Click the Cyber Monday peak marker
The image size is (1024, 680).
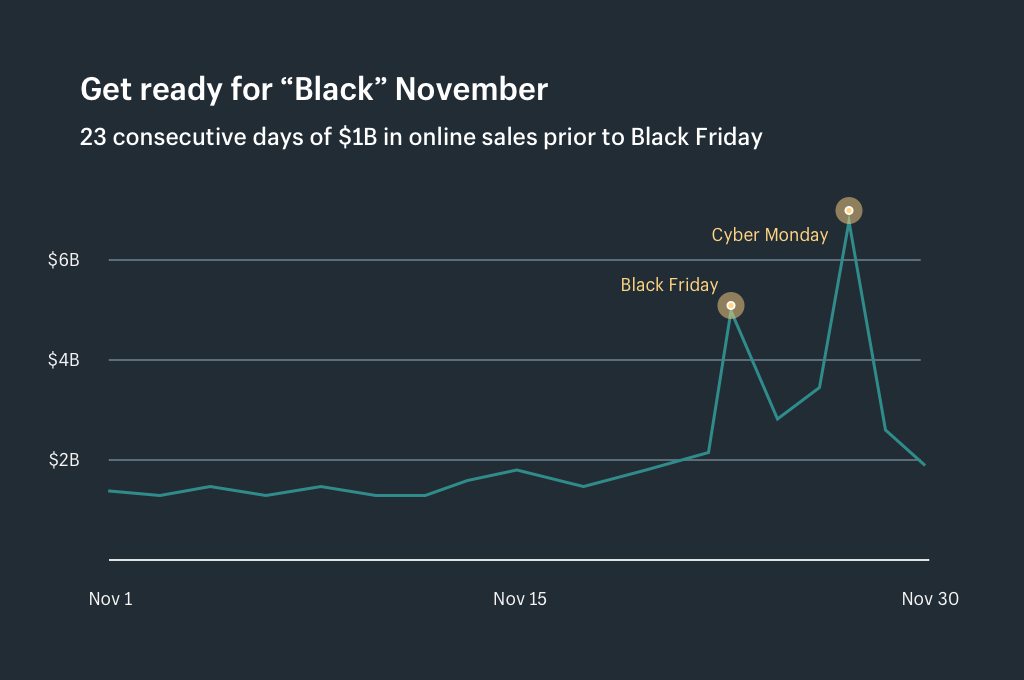coord(849,210)
